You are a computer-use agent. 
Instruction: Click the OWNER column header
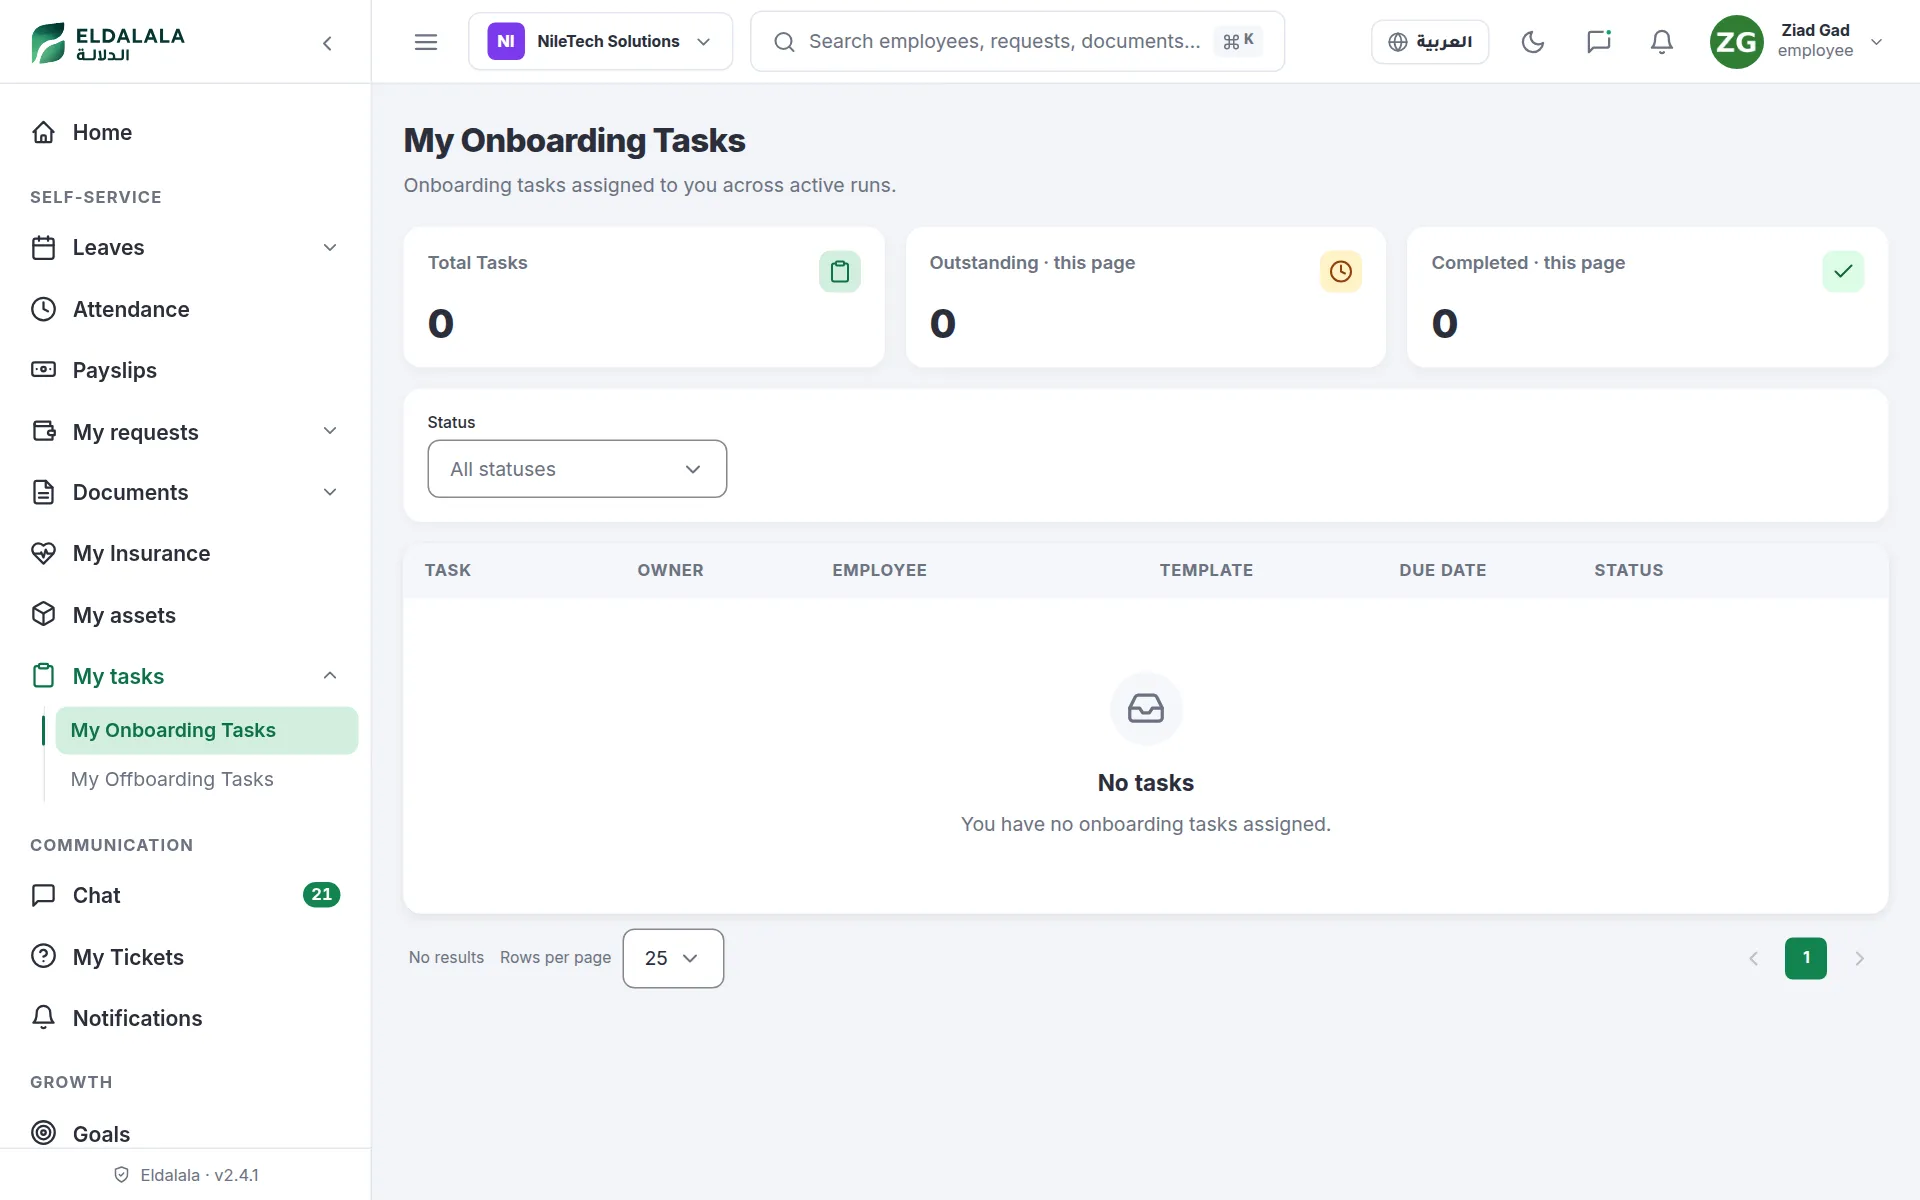click(671, 570)
